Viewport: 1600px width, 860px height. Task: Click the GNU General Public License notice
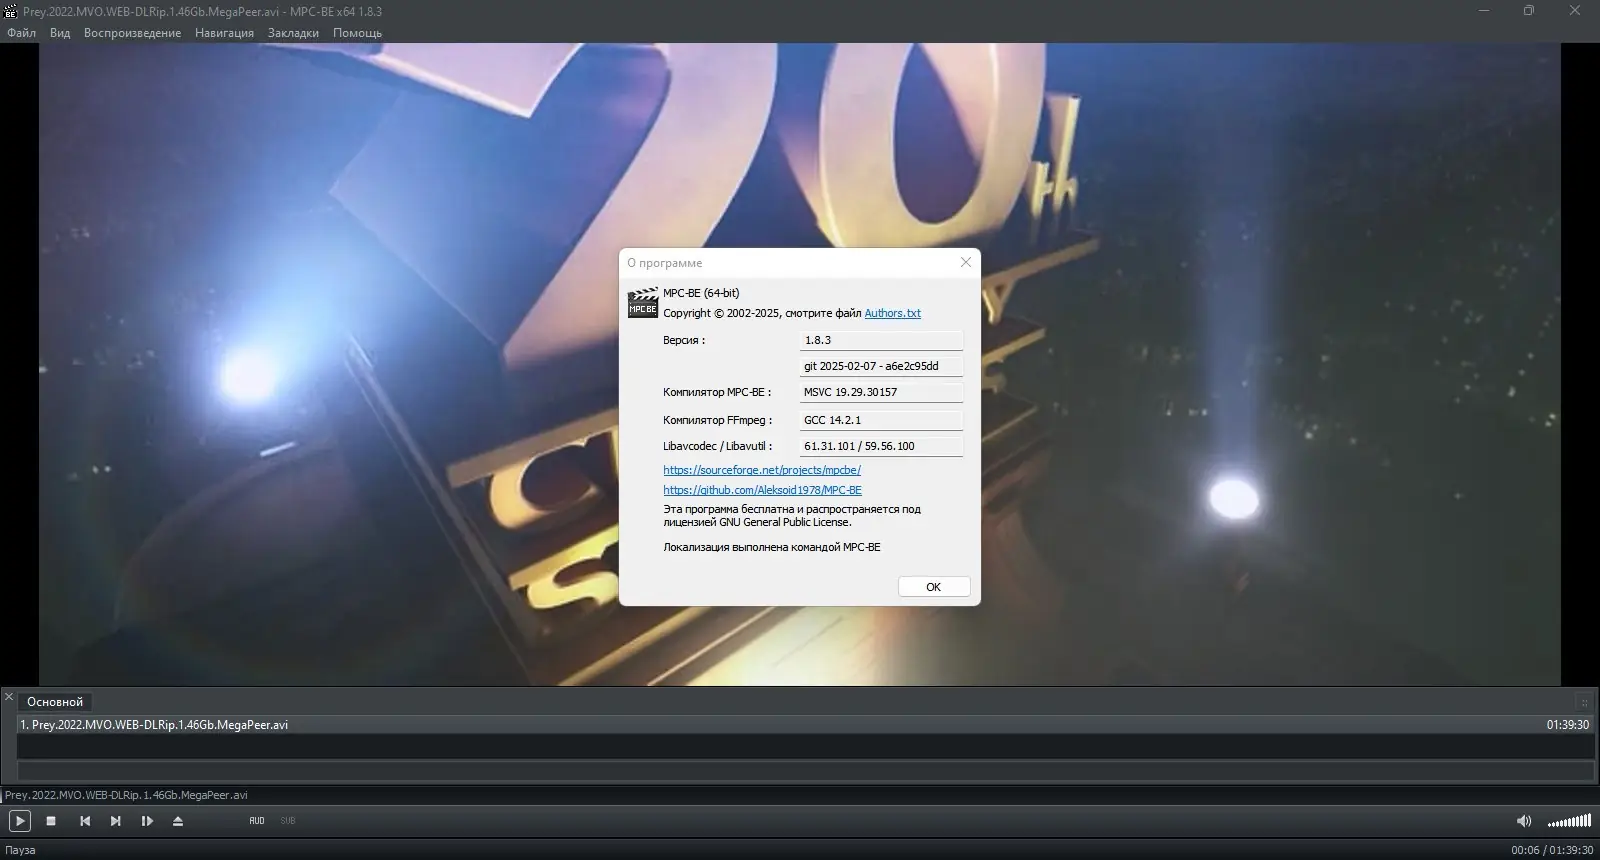point(792,516)
